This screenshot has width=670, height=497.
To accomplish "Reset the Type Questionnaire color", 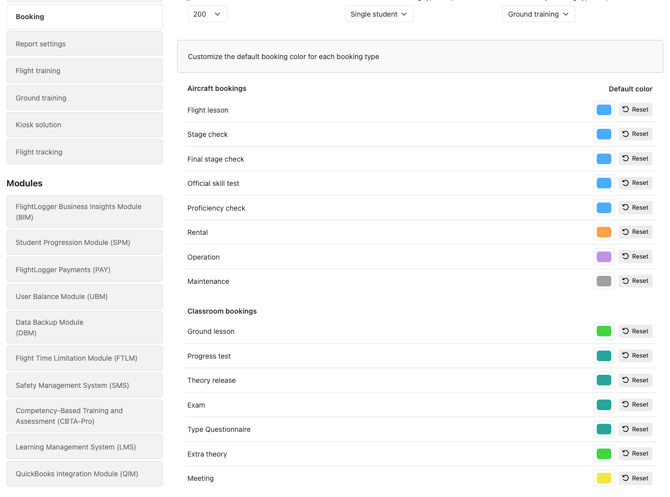I will click(635, 429).
